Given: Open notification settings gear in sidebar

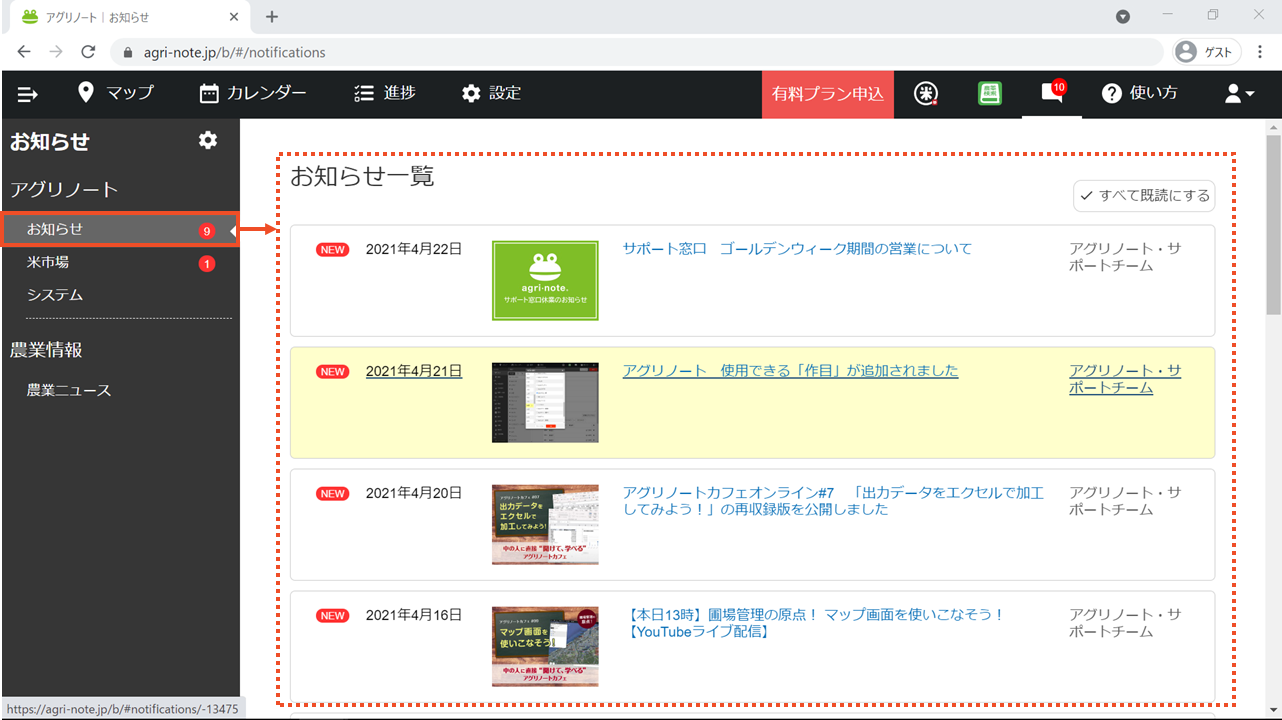Looking at the screenshot, I should 208,140.
